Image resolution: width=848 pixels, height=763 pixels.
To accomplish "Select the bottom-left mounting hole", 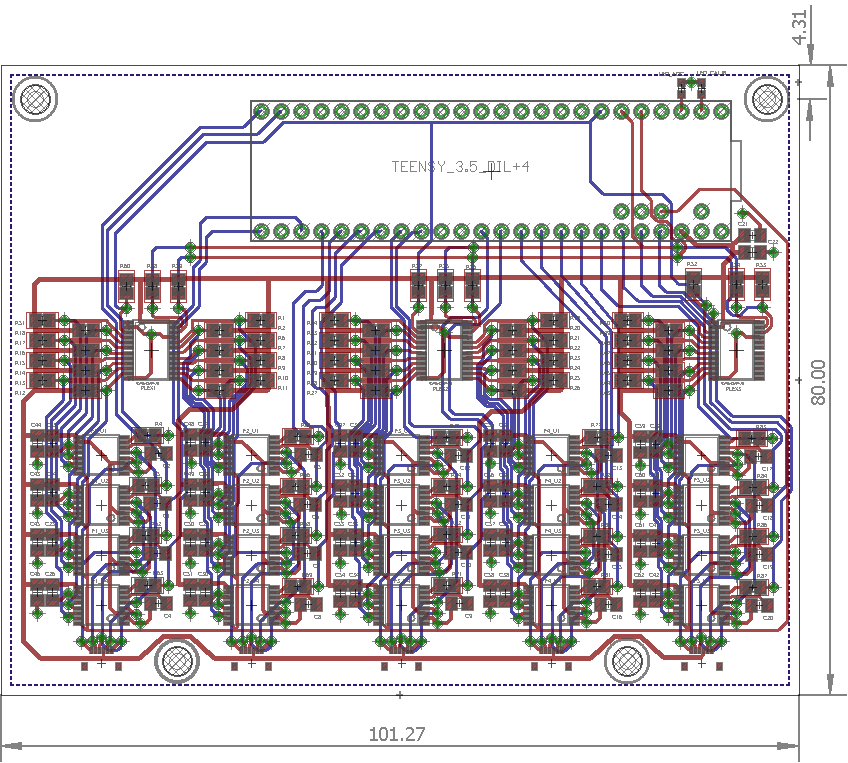I will point(177,660).
